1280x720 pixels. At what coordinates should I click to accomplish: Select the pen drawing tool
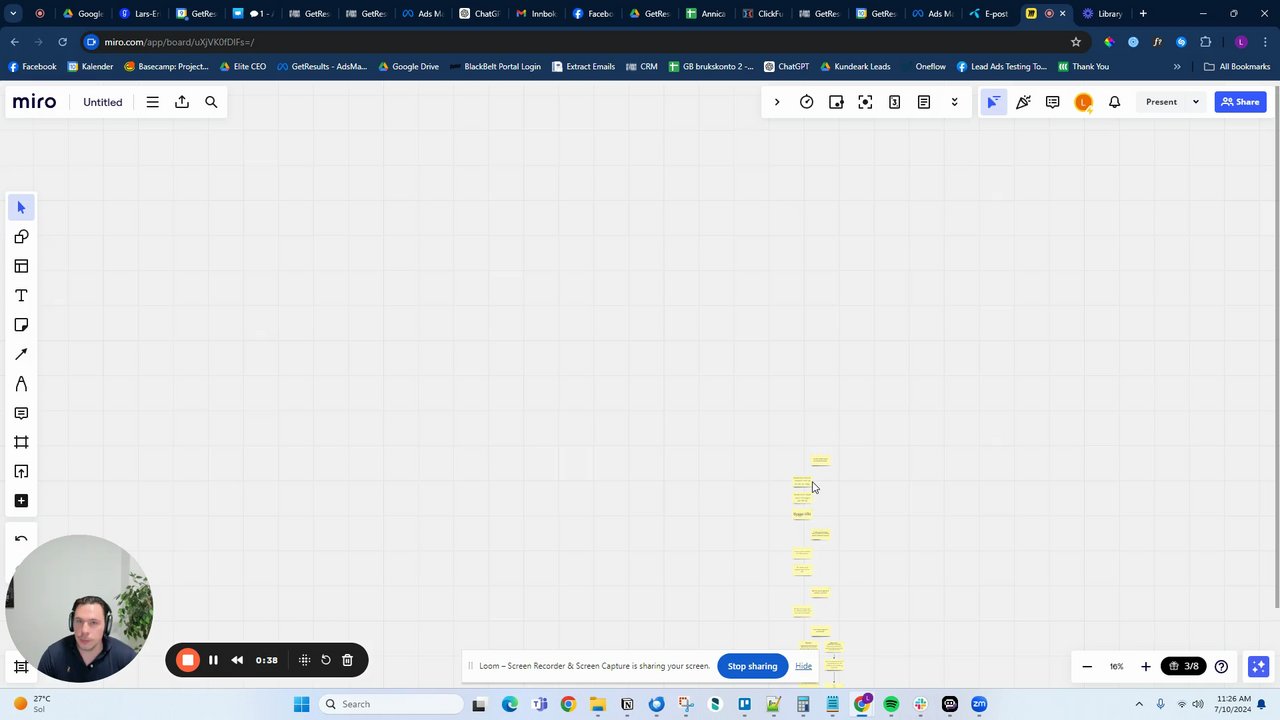21,384
